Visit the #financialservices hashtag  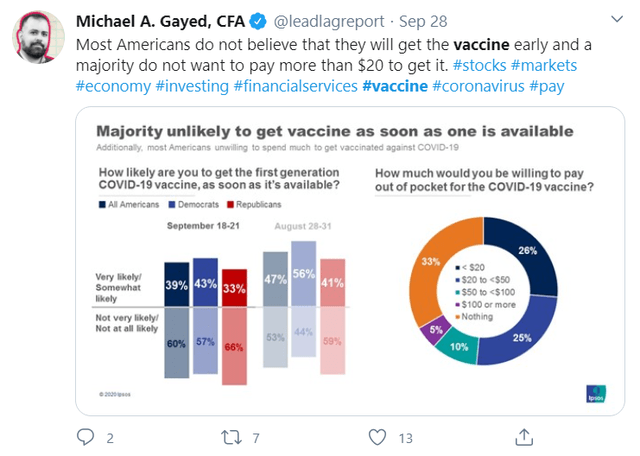(296, 86)
